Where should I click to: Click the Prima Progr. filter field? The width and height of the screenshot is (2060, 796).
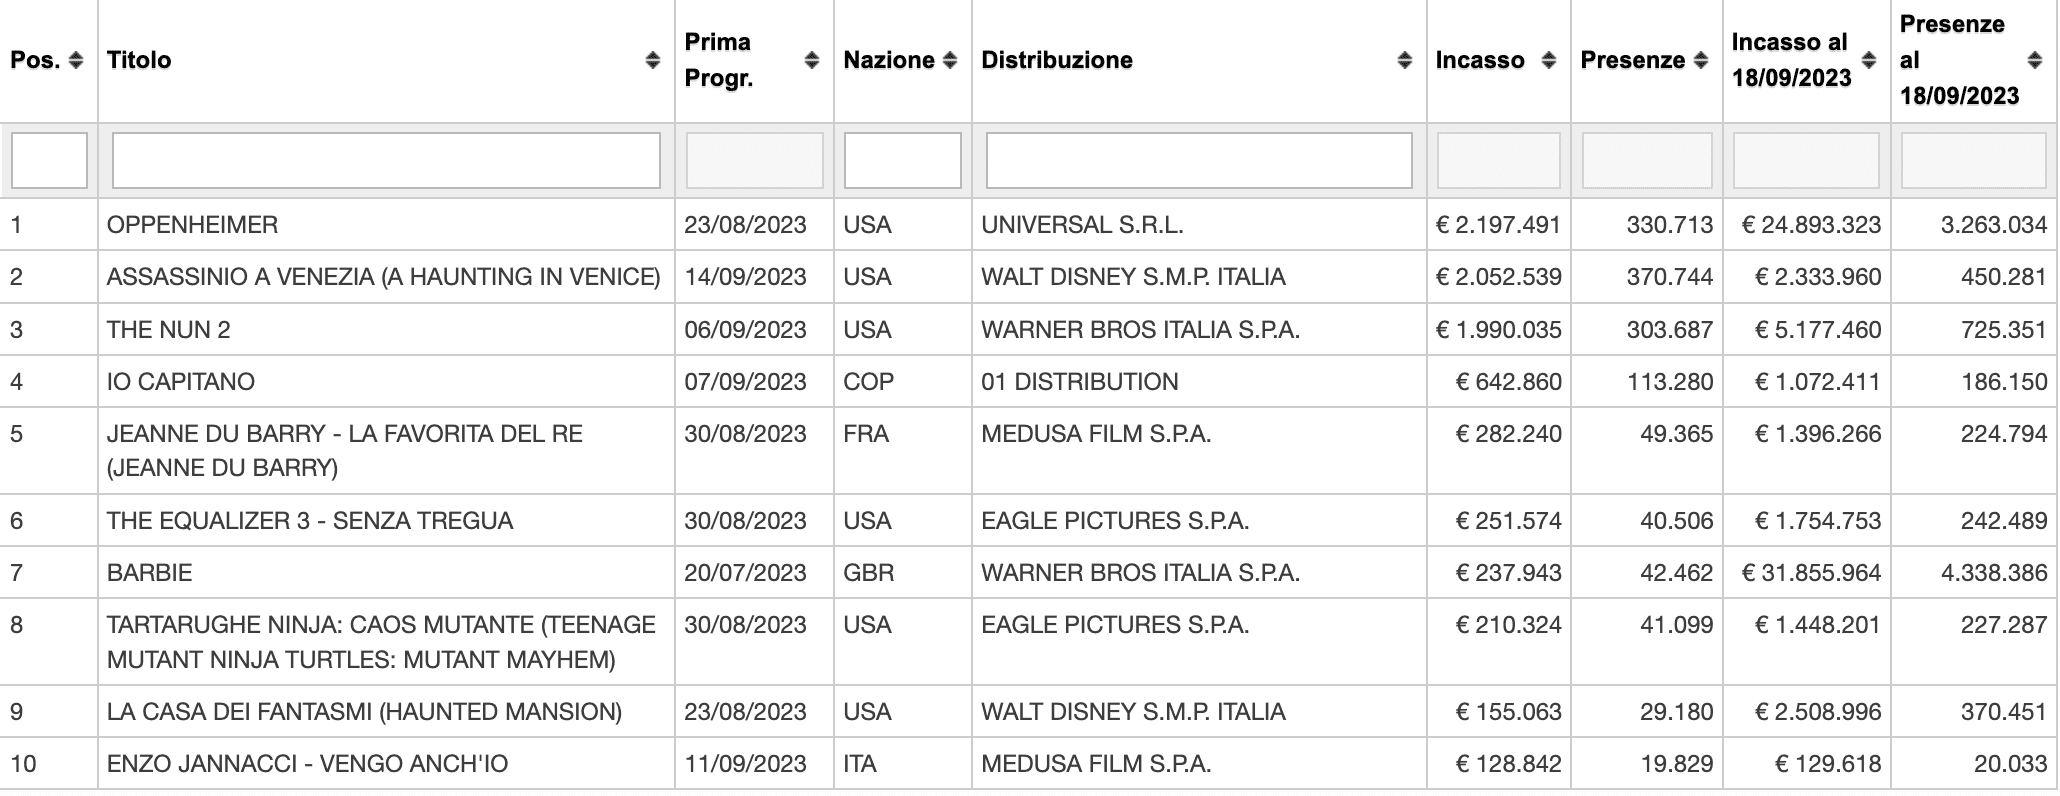point(755,160)
